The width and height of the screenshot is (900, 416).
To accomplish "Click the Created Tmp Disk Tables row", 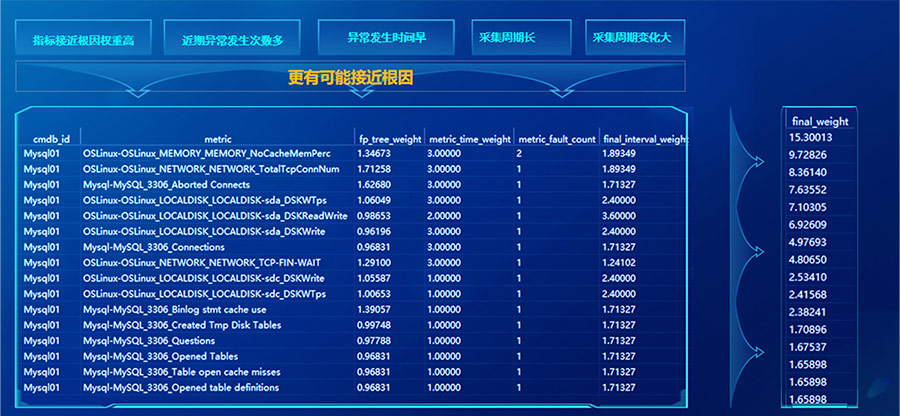I will coord(181,325).
